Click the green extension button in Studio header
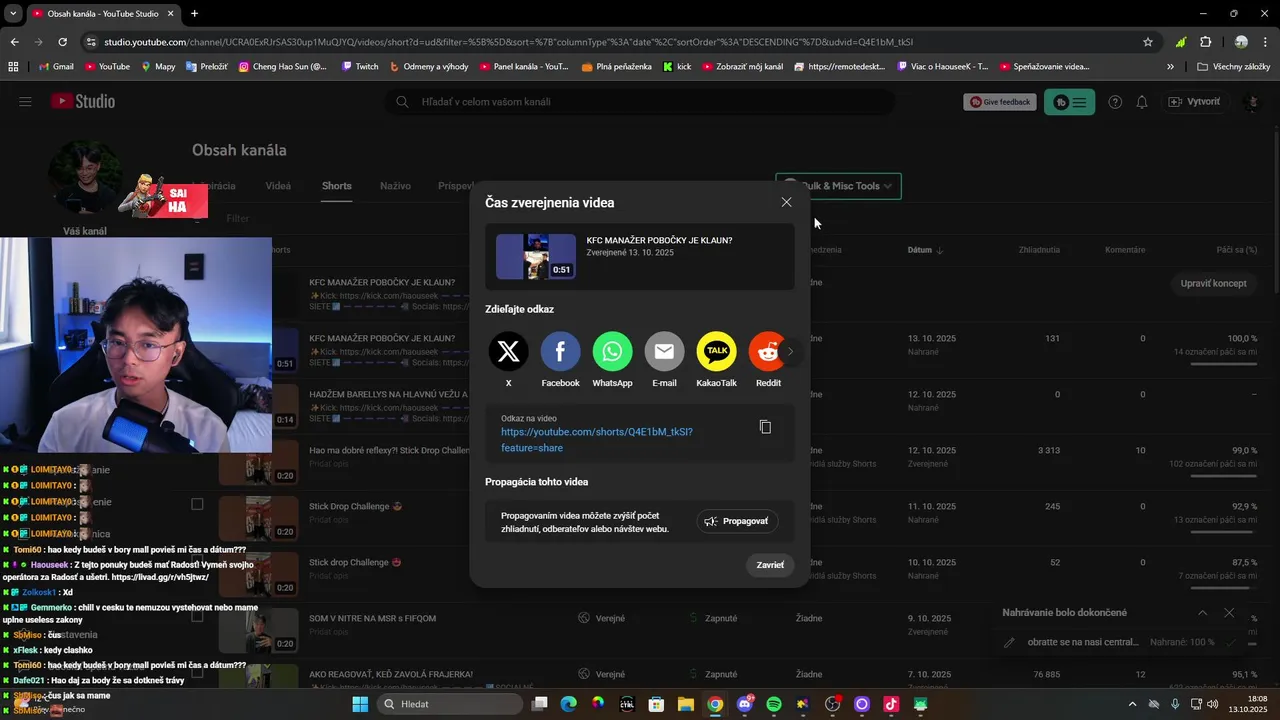The image size is (1280, 720). [1069, 102]
